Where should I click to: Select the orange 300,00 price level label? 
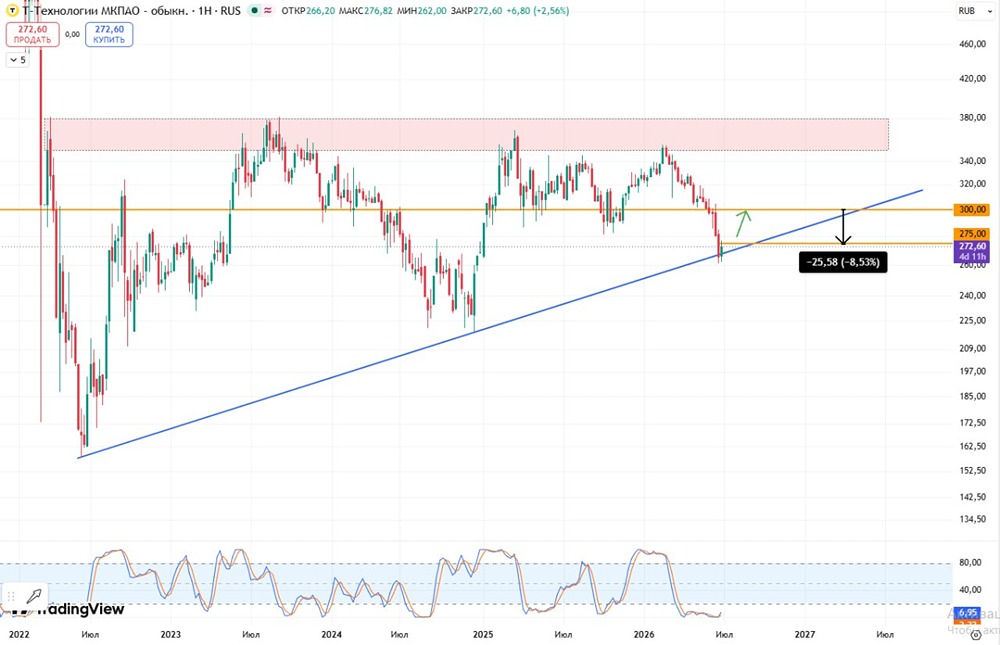point(972,209)
